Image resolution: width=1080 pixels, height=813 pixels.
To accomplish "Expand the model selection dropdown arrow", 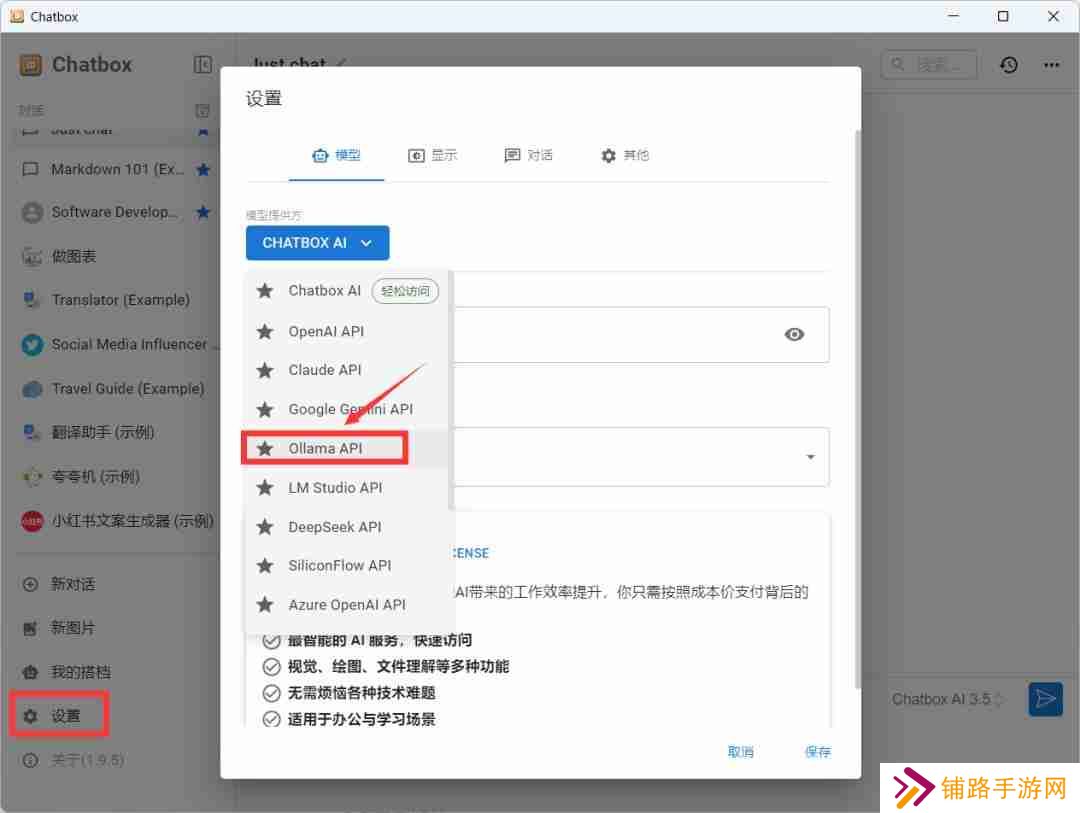I will click(x=811, y=457).
